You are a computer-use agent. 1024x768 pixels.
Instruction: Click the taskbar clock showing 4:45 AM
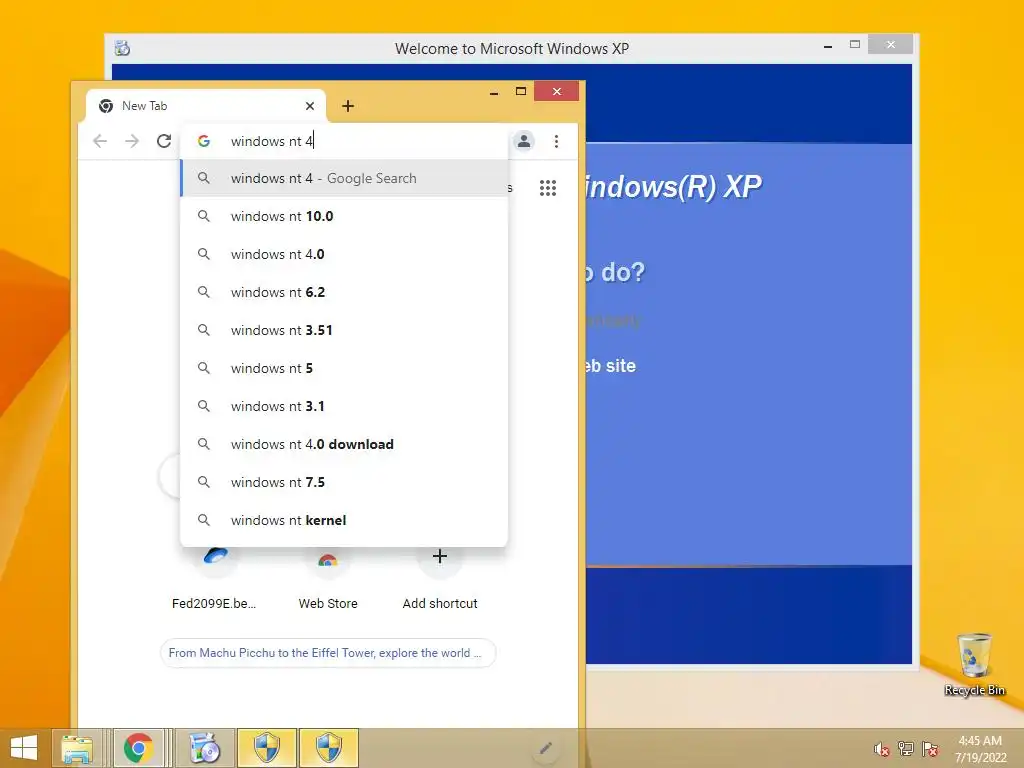980,749
